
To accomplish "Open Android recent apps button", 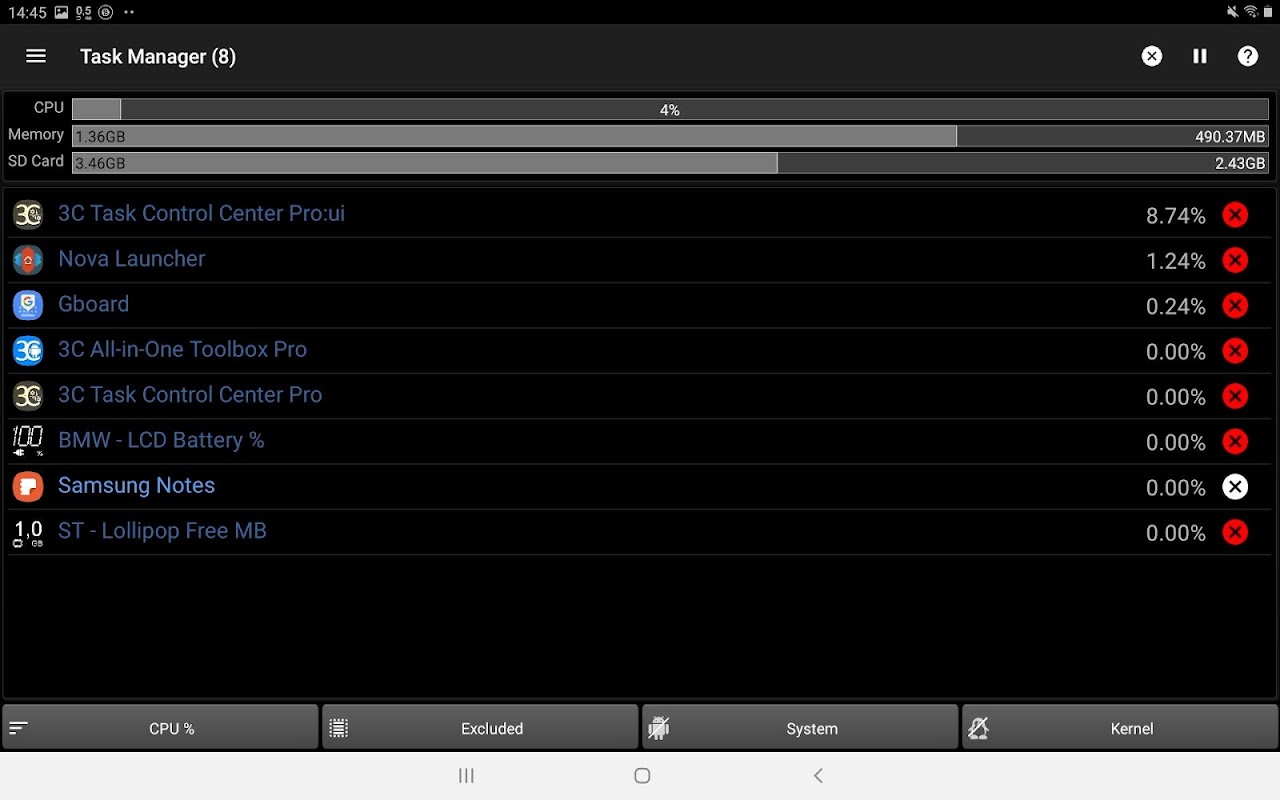I will pos(466,775).
